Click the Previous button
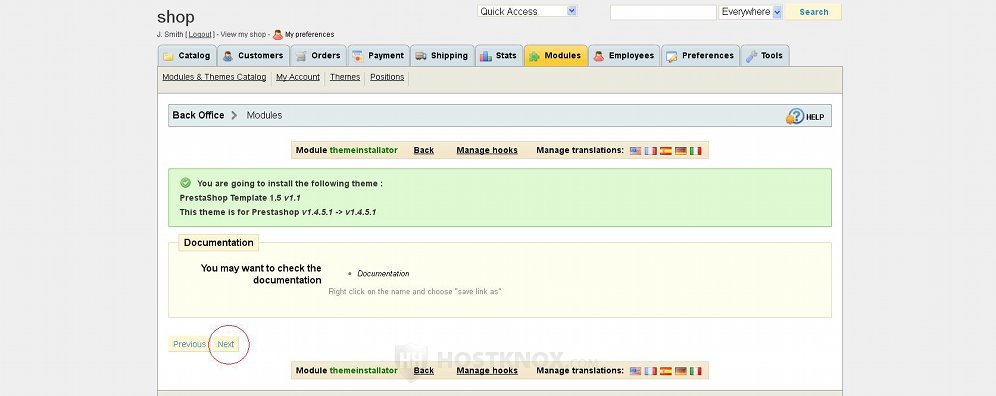 189,344
